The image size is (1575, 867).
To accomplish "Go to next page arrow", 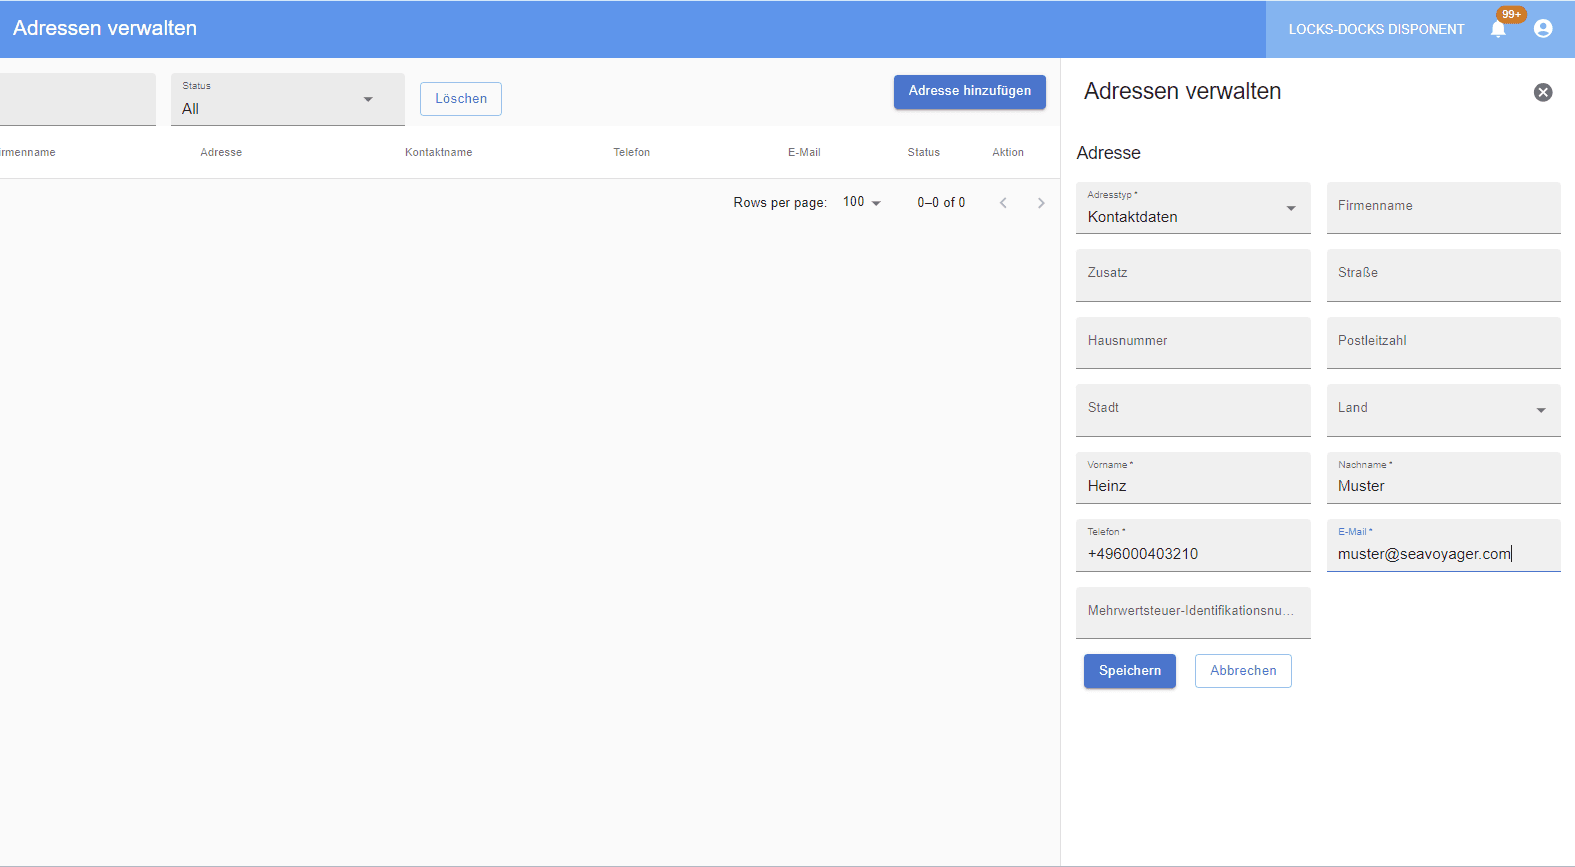I will (1041, 203).
